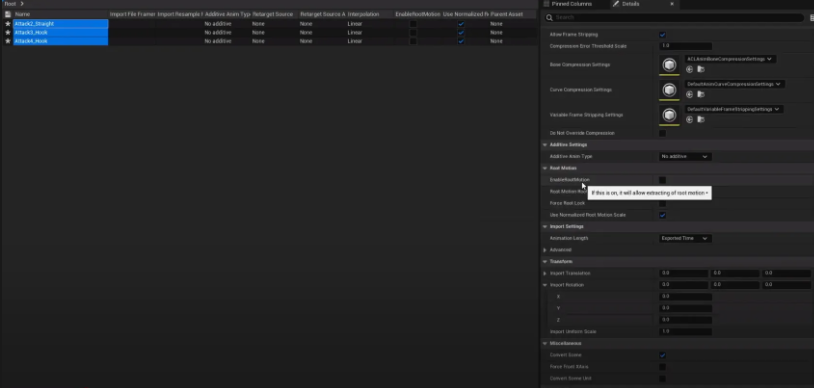Viewport: 814px width, 388px height.
Task: Click the breadcrumb chevron next to Root
Action: coord(22,4)
